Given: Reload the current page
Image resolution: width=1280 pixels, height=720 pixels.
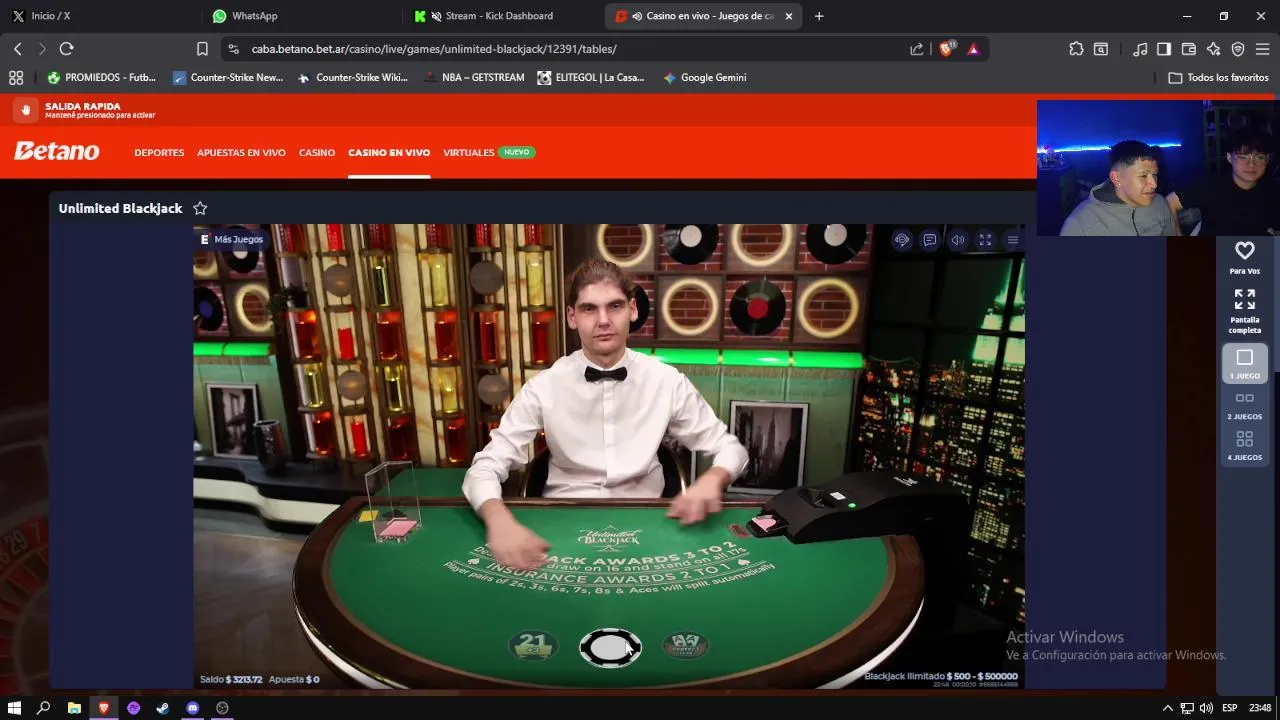Looking at the screenshot, I should click(x=67, y=49).
